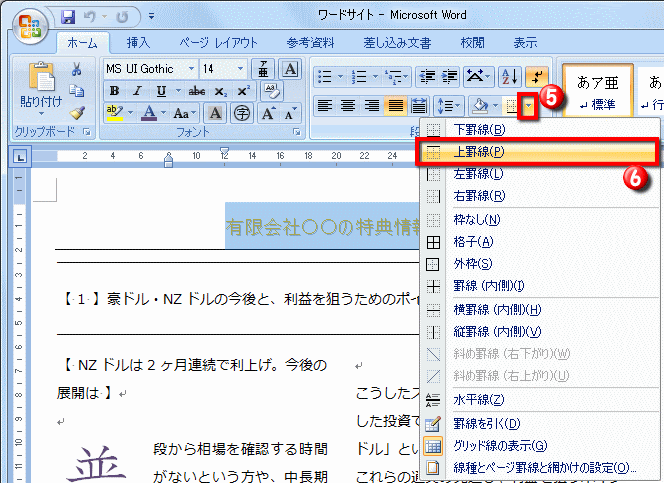Select the Format Painter brush

[x=77, y=112]
